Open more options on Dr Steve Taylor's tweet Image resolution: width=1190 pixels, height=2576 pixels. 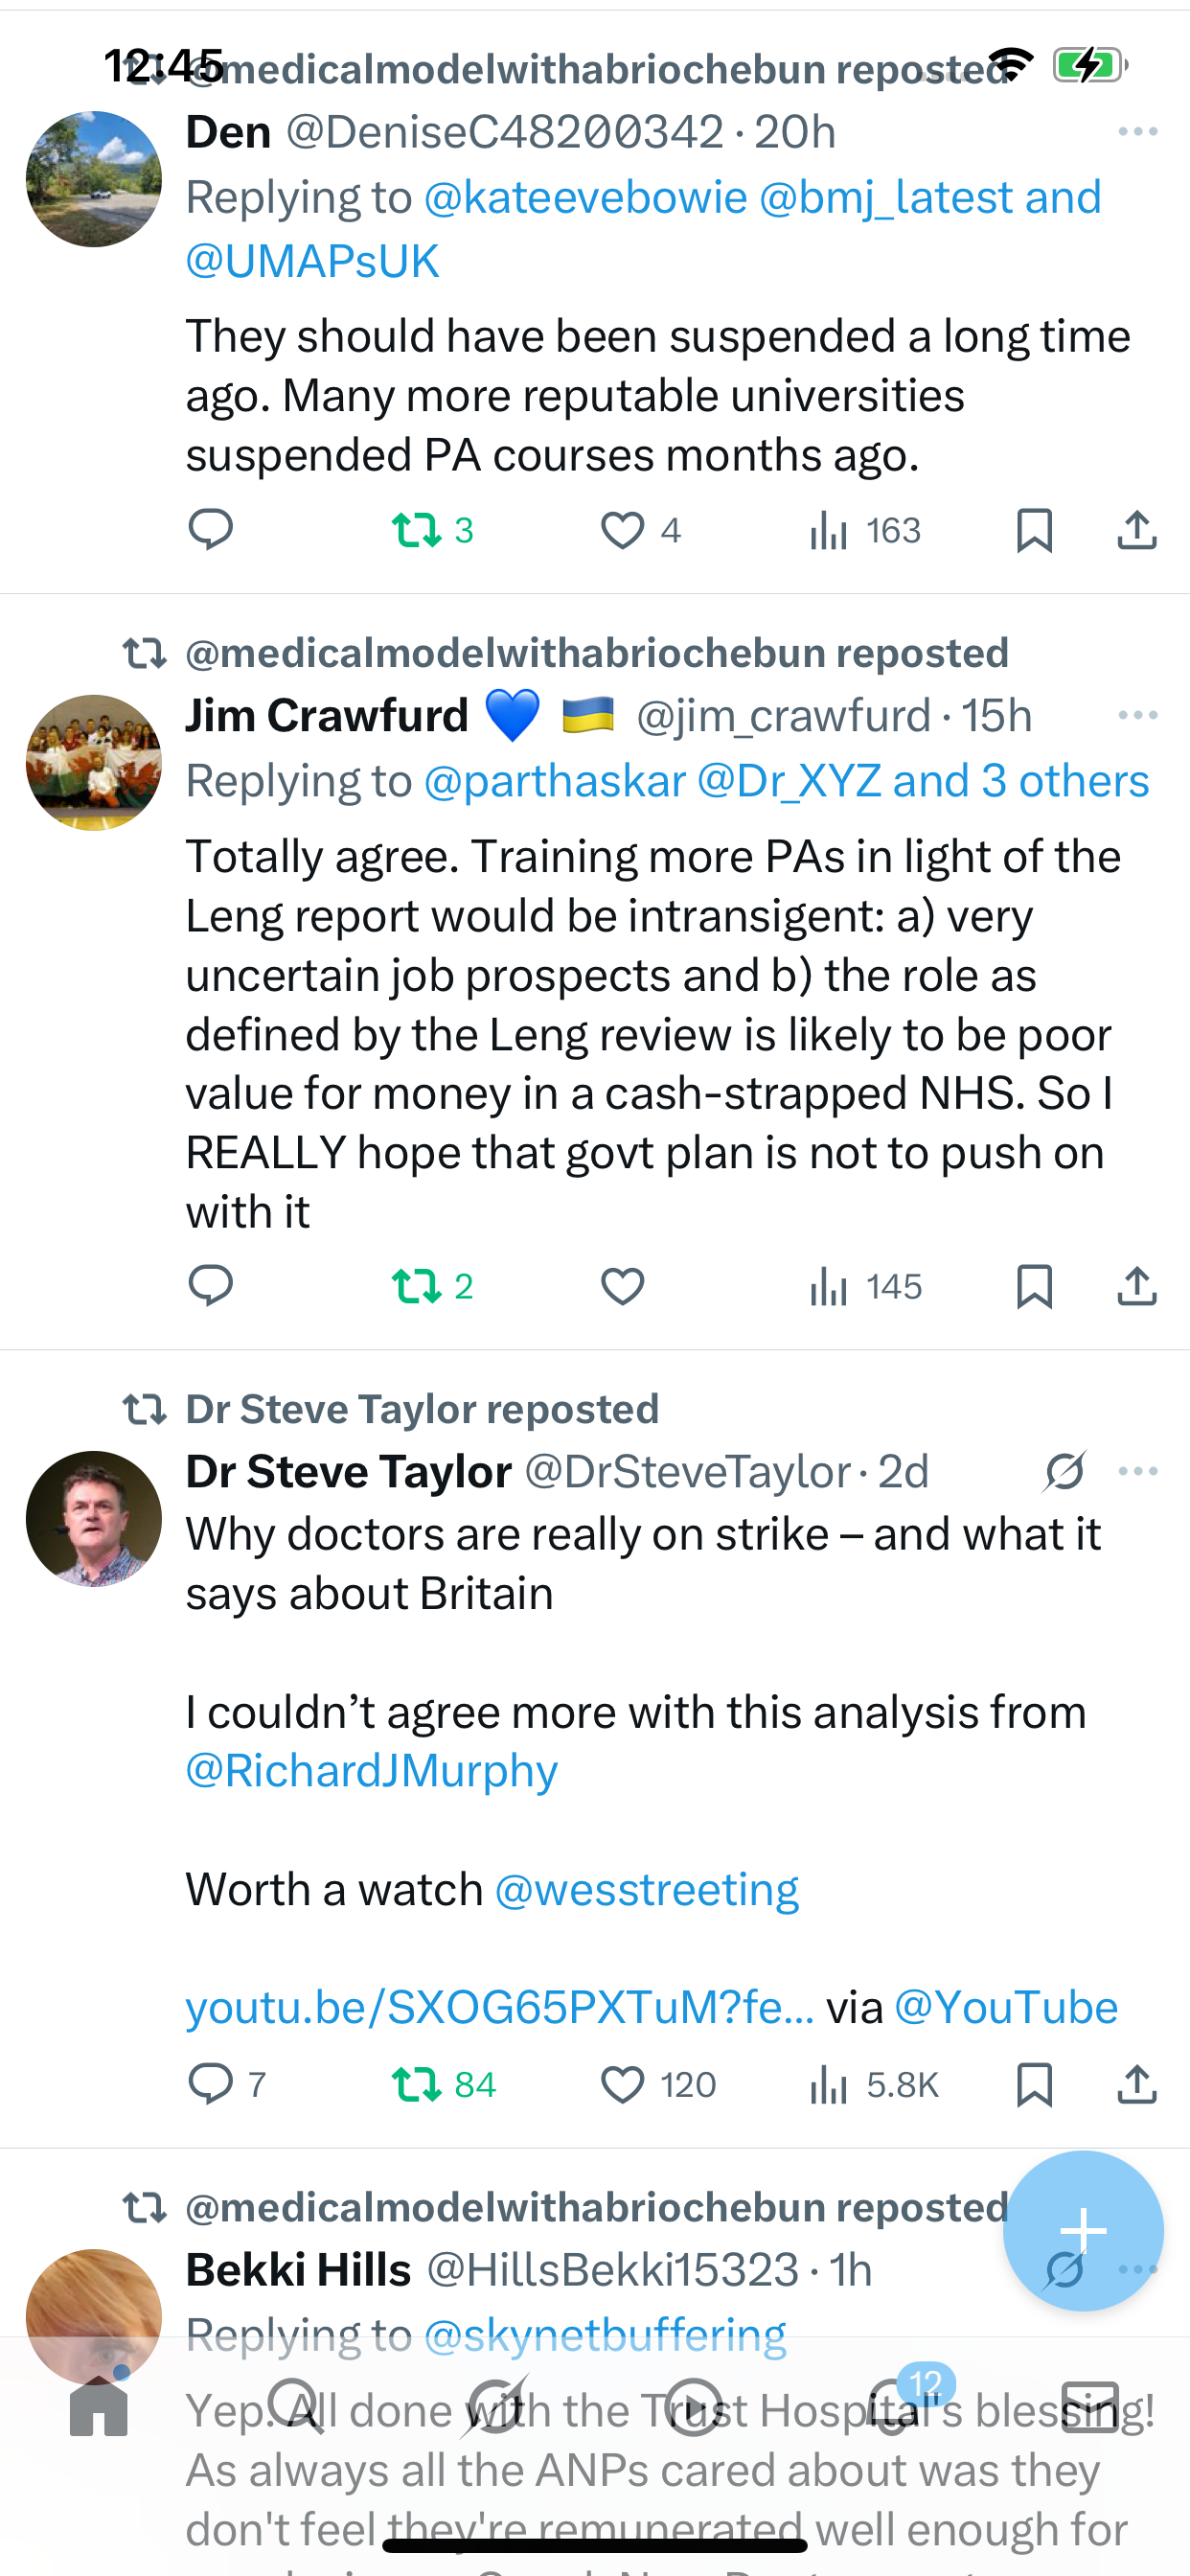click(x=1138, y=1471)
